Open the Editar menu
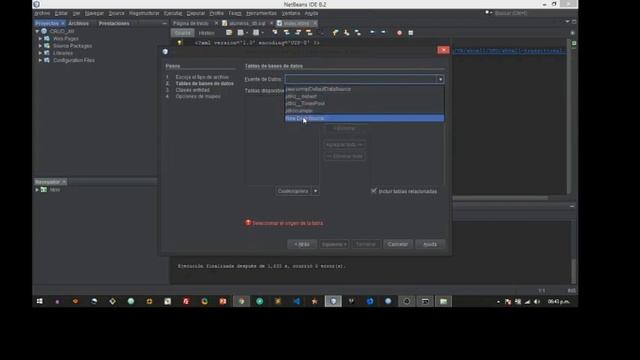This screenshot has height=360, width=640. (61, 13)
